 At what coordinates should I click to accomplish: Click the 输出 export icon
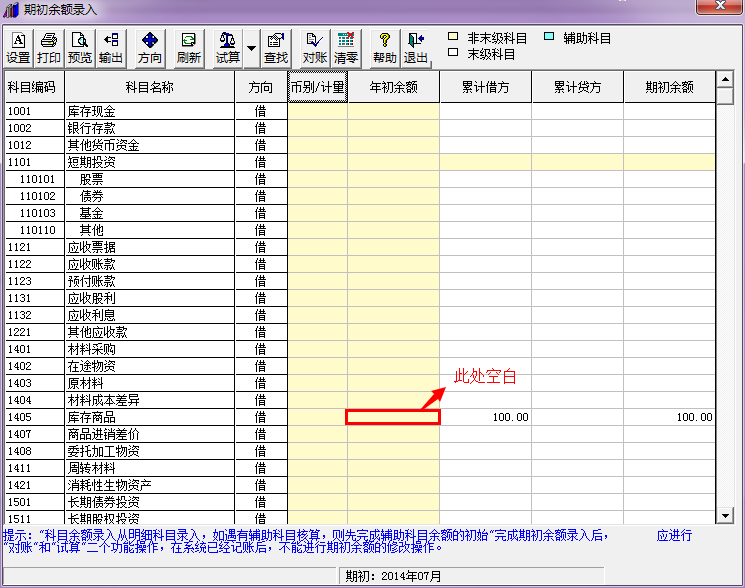click(x=111, y=48)
